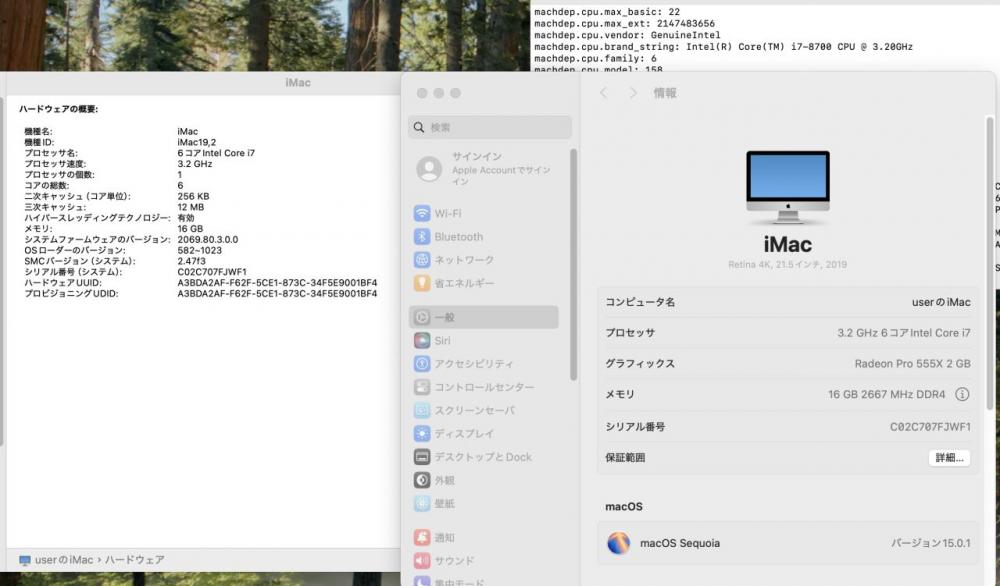Open Bluetooth icon in sidebar
This screenshot has height=586, width=1000.
(x=422, y=237)
